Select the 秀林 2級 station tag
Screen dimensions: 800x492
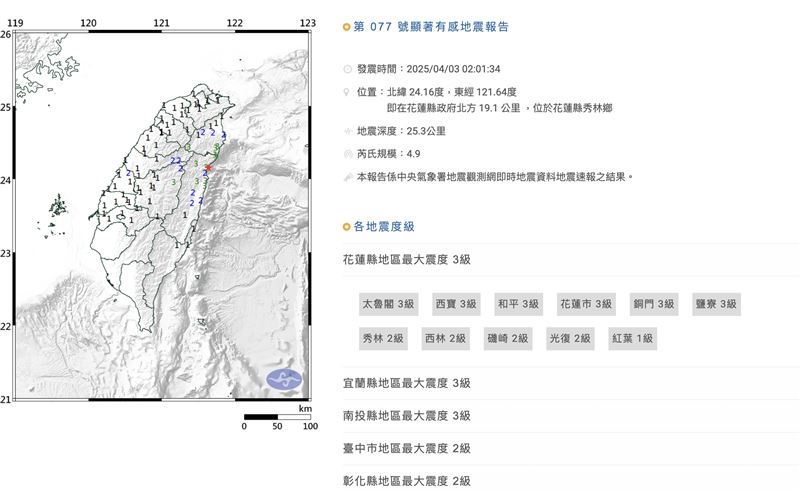(x=383, y=338)
